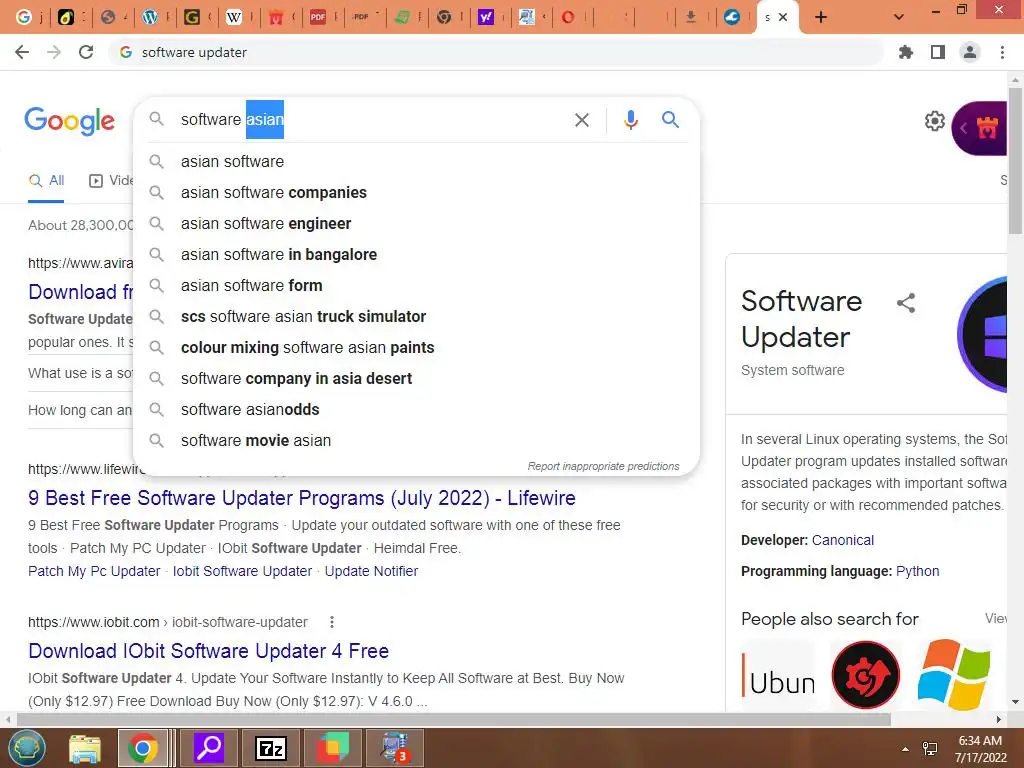Share the Software Updater knowledge panel
The image size is (1024, 768).
[x=906, y=302]
